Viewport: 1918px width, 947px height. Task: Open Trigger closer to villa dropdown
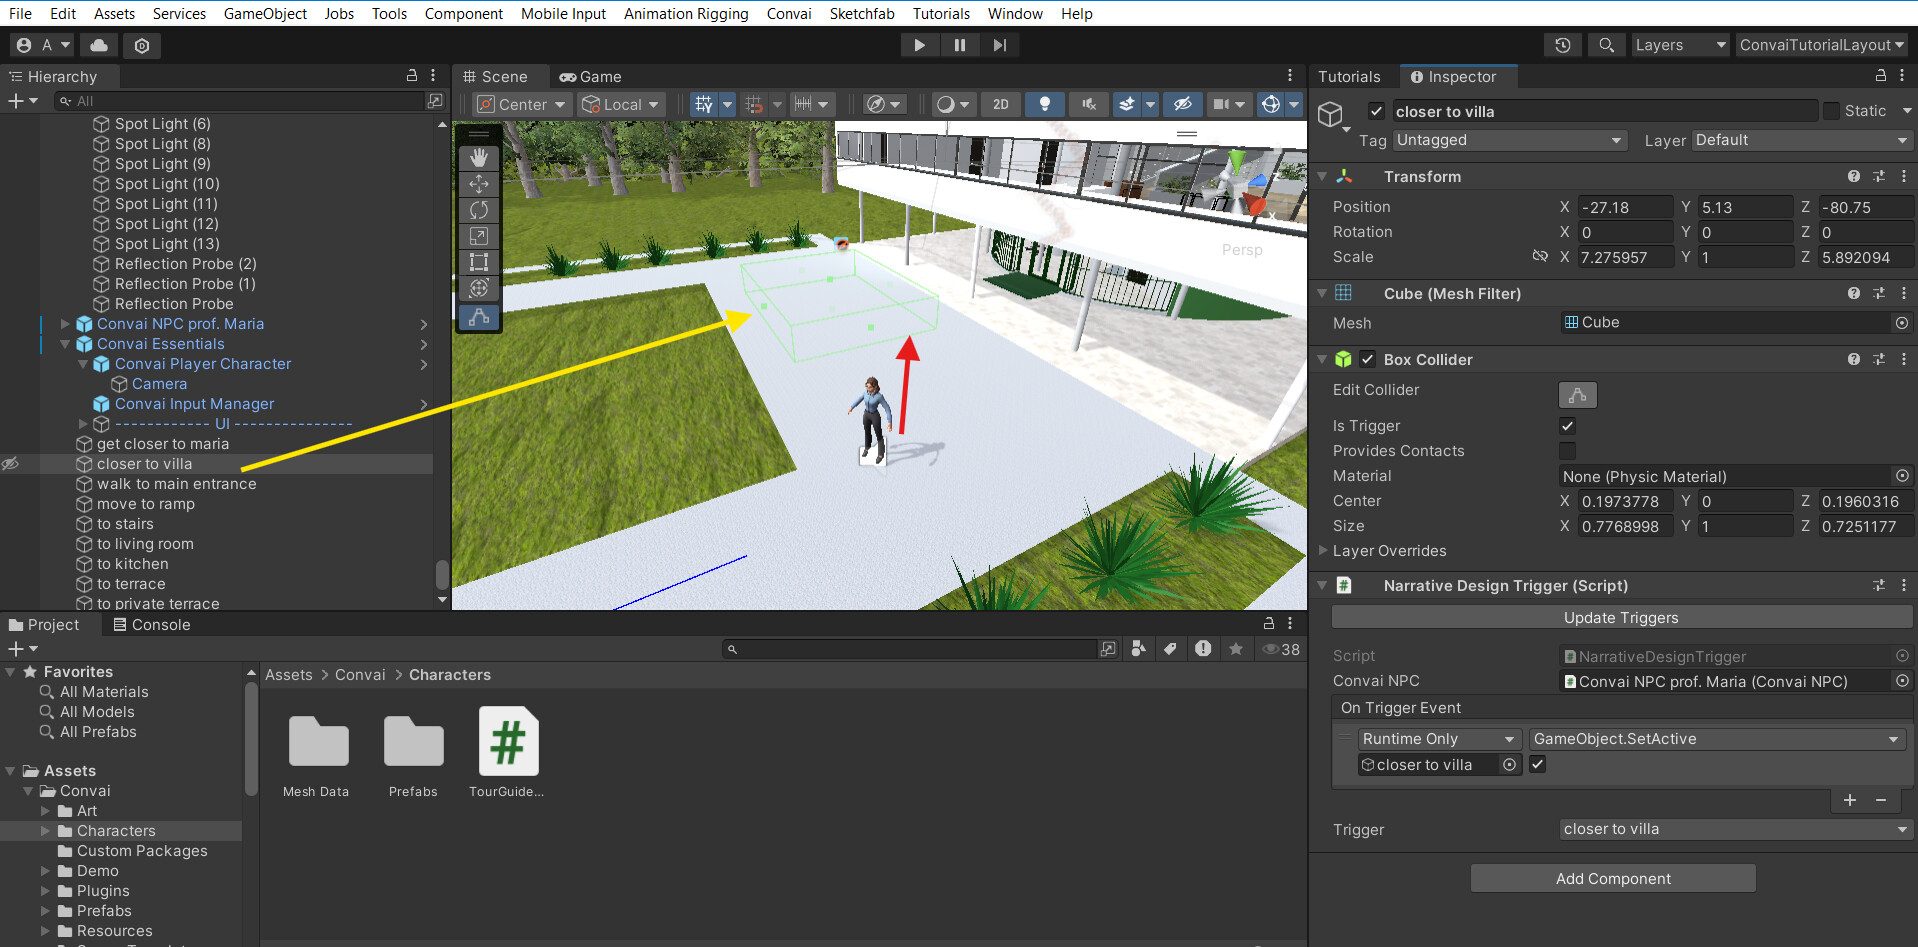tap(1735, 829)
